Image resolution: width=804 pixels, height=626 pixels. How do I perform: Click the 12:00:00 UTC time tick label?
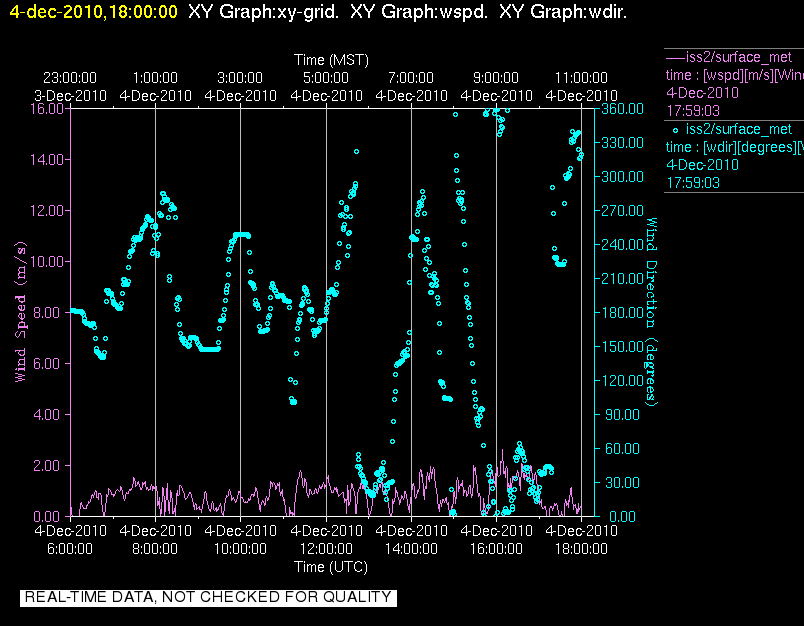click(326, 549)
